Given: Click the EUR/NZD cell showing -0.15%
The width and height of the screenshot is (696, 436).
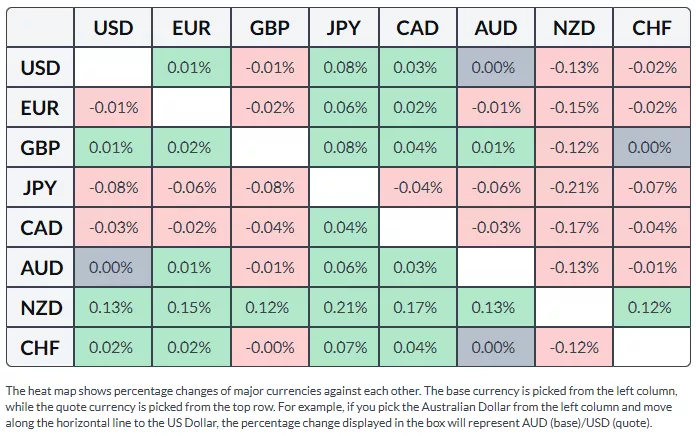Looking at the screenshot, I should [x=574, y=108].
